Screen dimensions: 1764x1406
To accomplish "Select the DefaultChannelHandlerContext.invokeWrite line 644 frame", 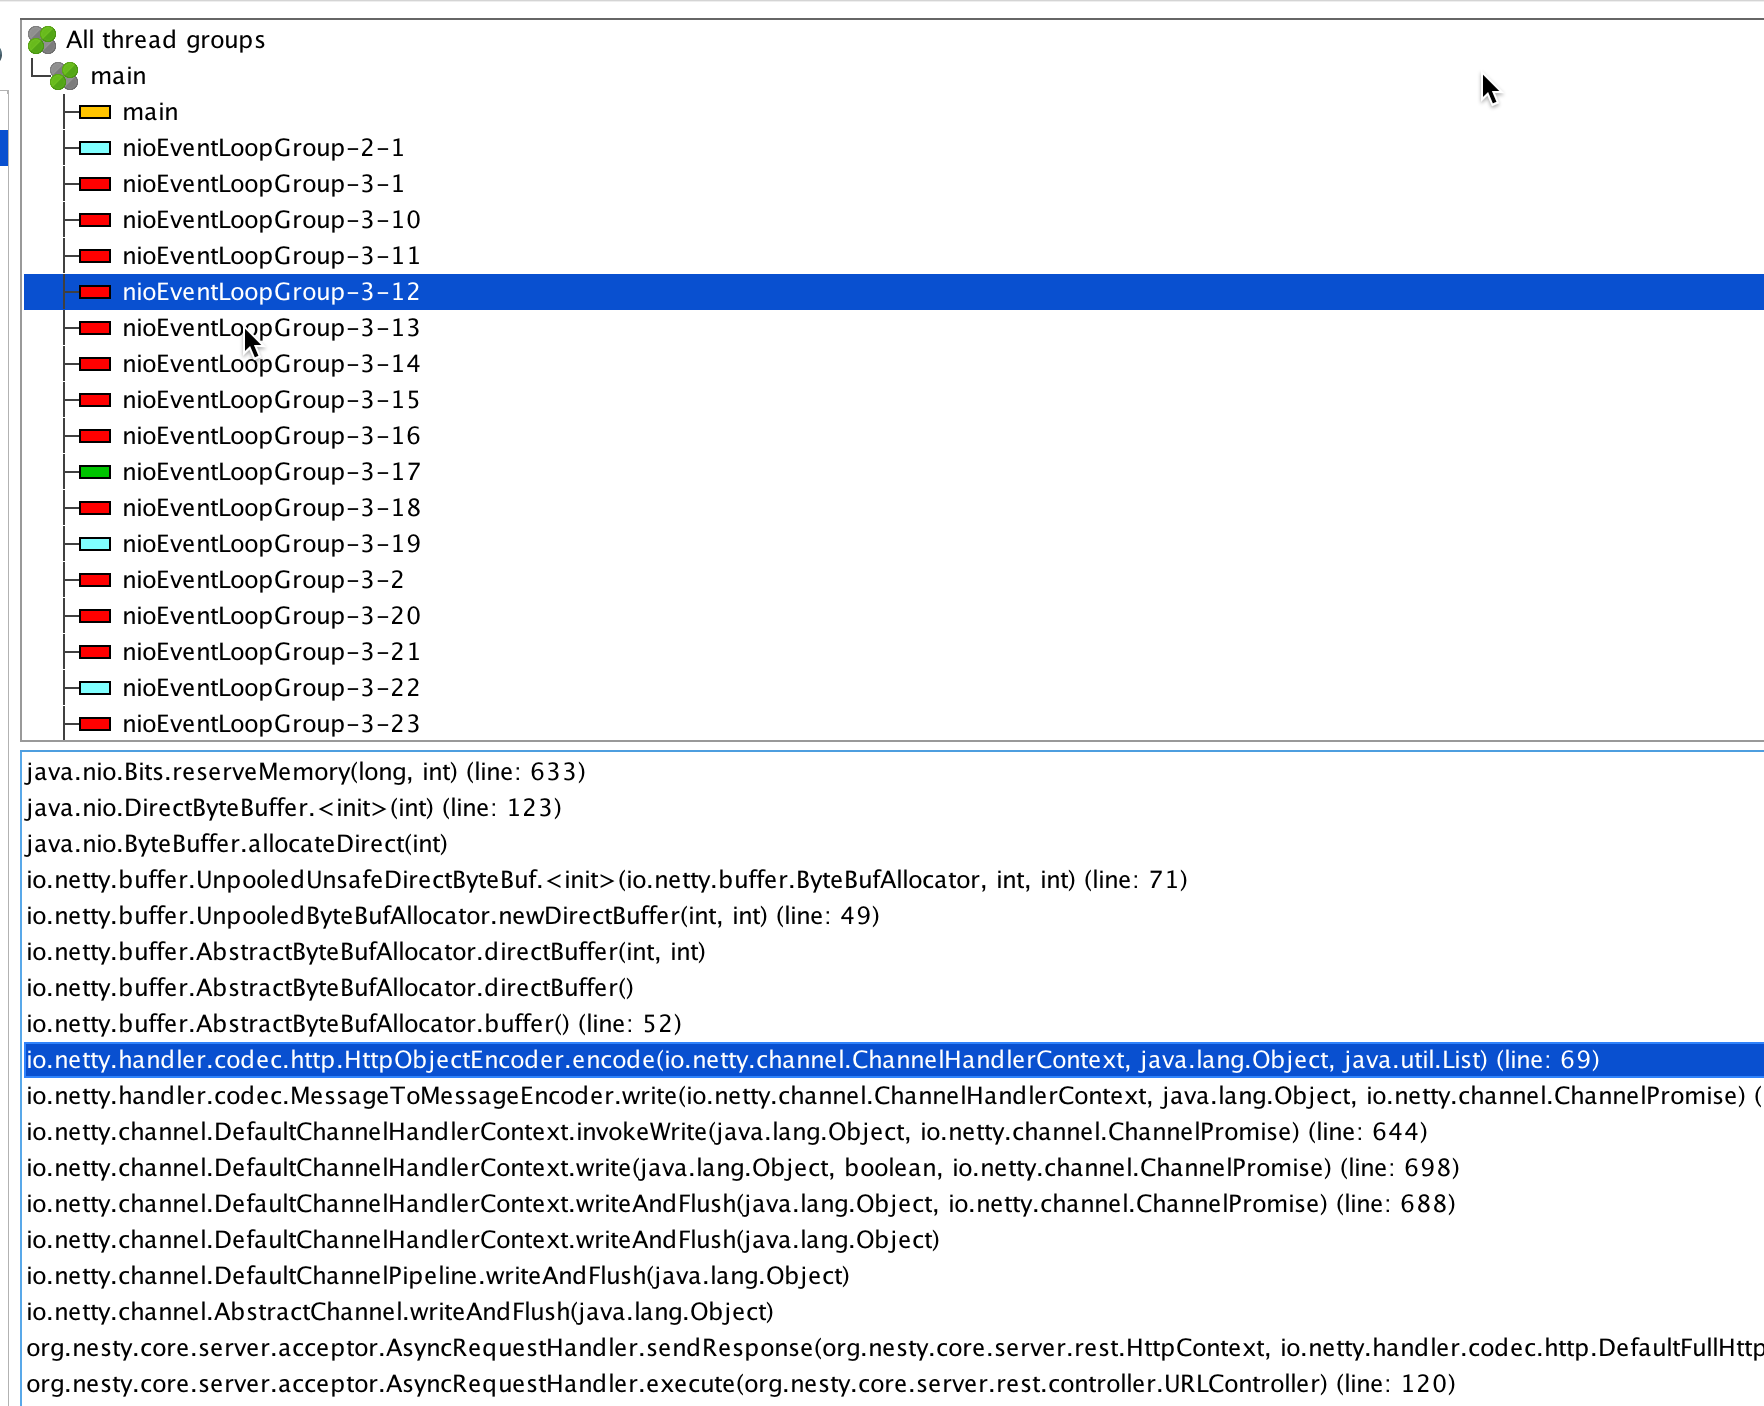I will (x=727, y=1132).
